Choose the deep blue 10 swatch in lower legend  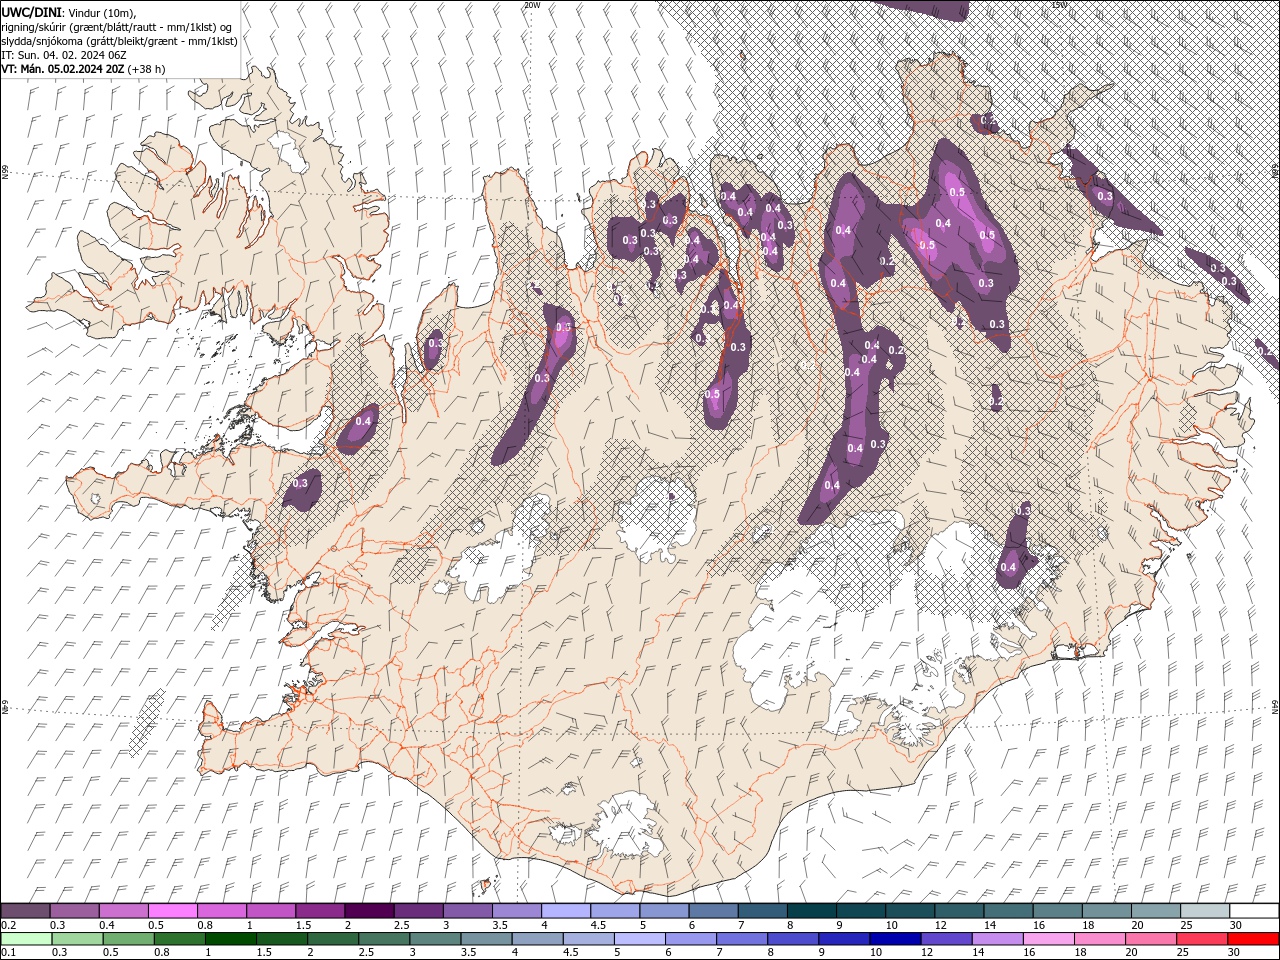point(895,938)
